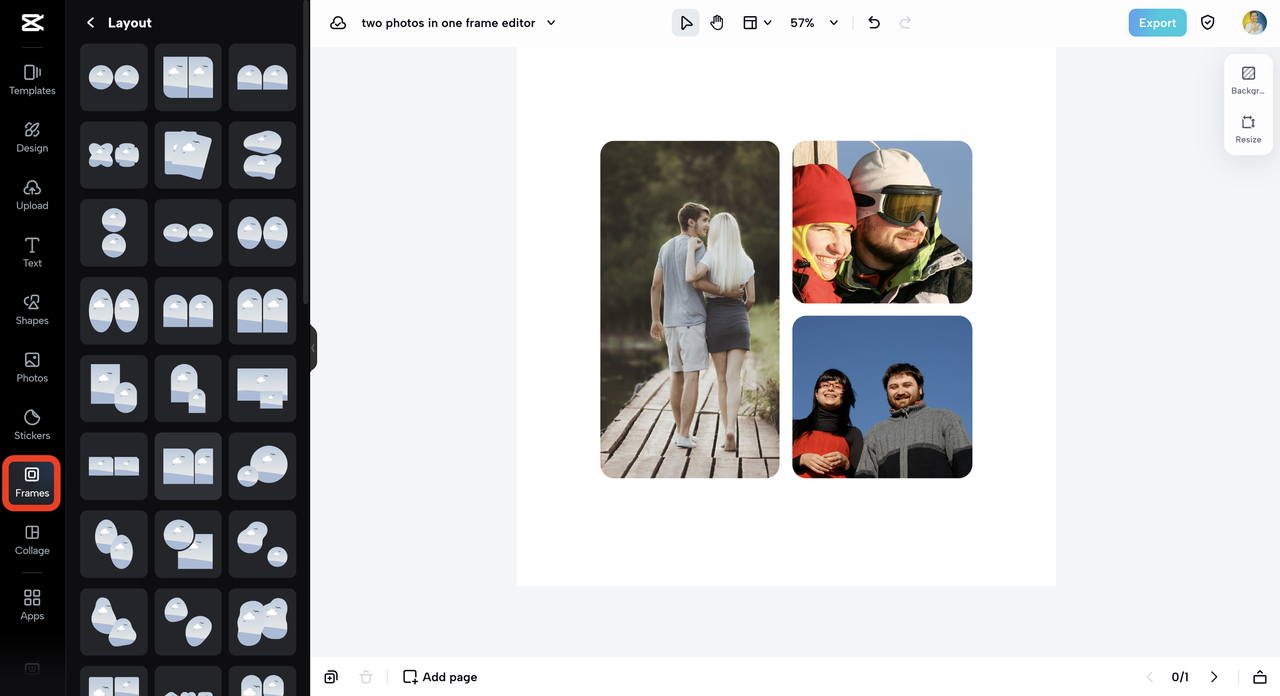Expand the project name dropdown arrow

coord(551,23)
